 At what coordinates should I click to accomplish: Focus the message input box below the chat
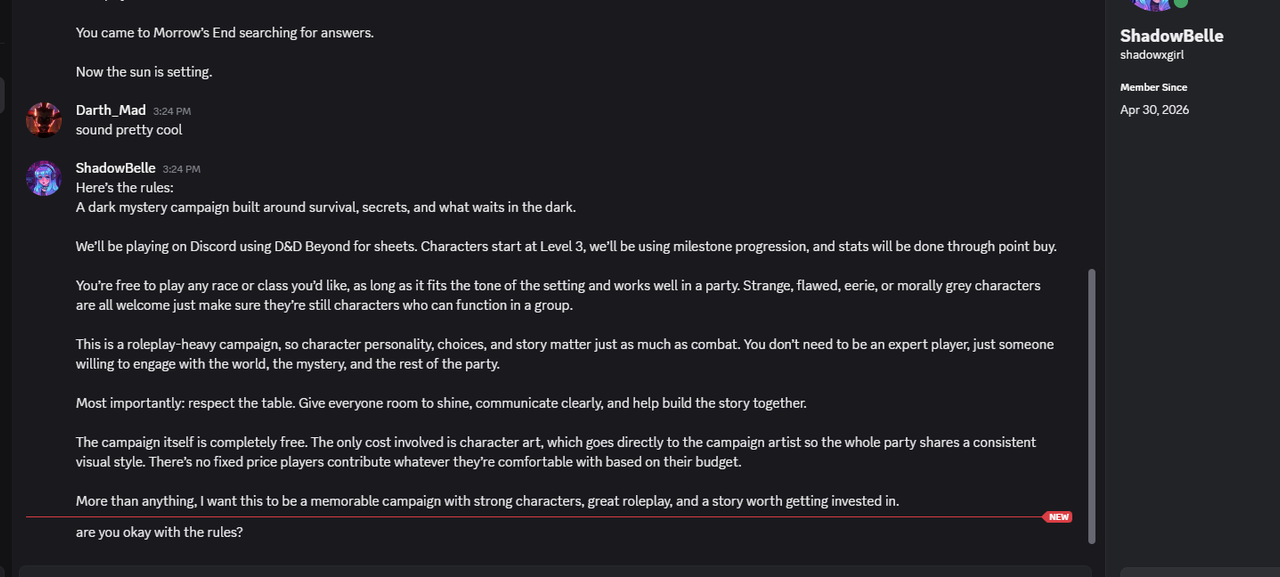[x=555, y=571]
